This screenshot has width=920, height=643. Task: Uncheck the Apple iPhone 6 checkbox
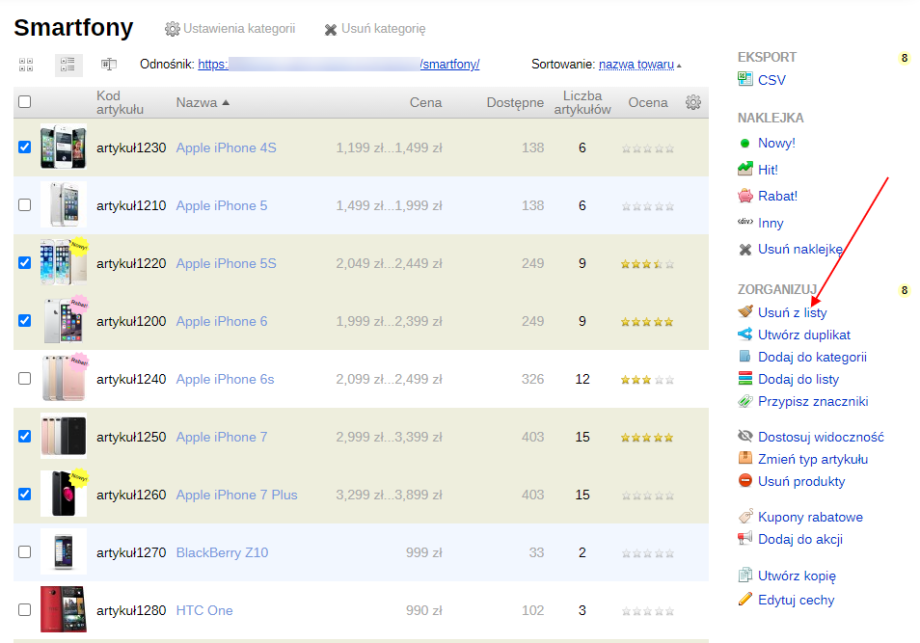click(25, 320)
